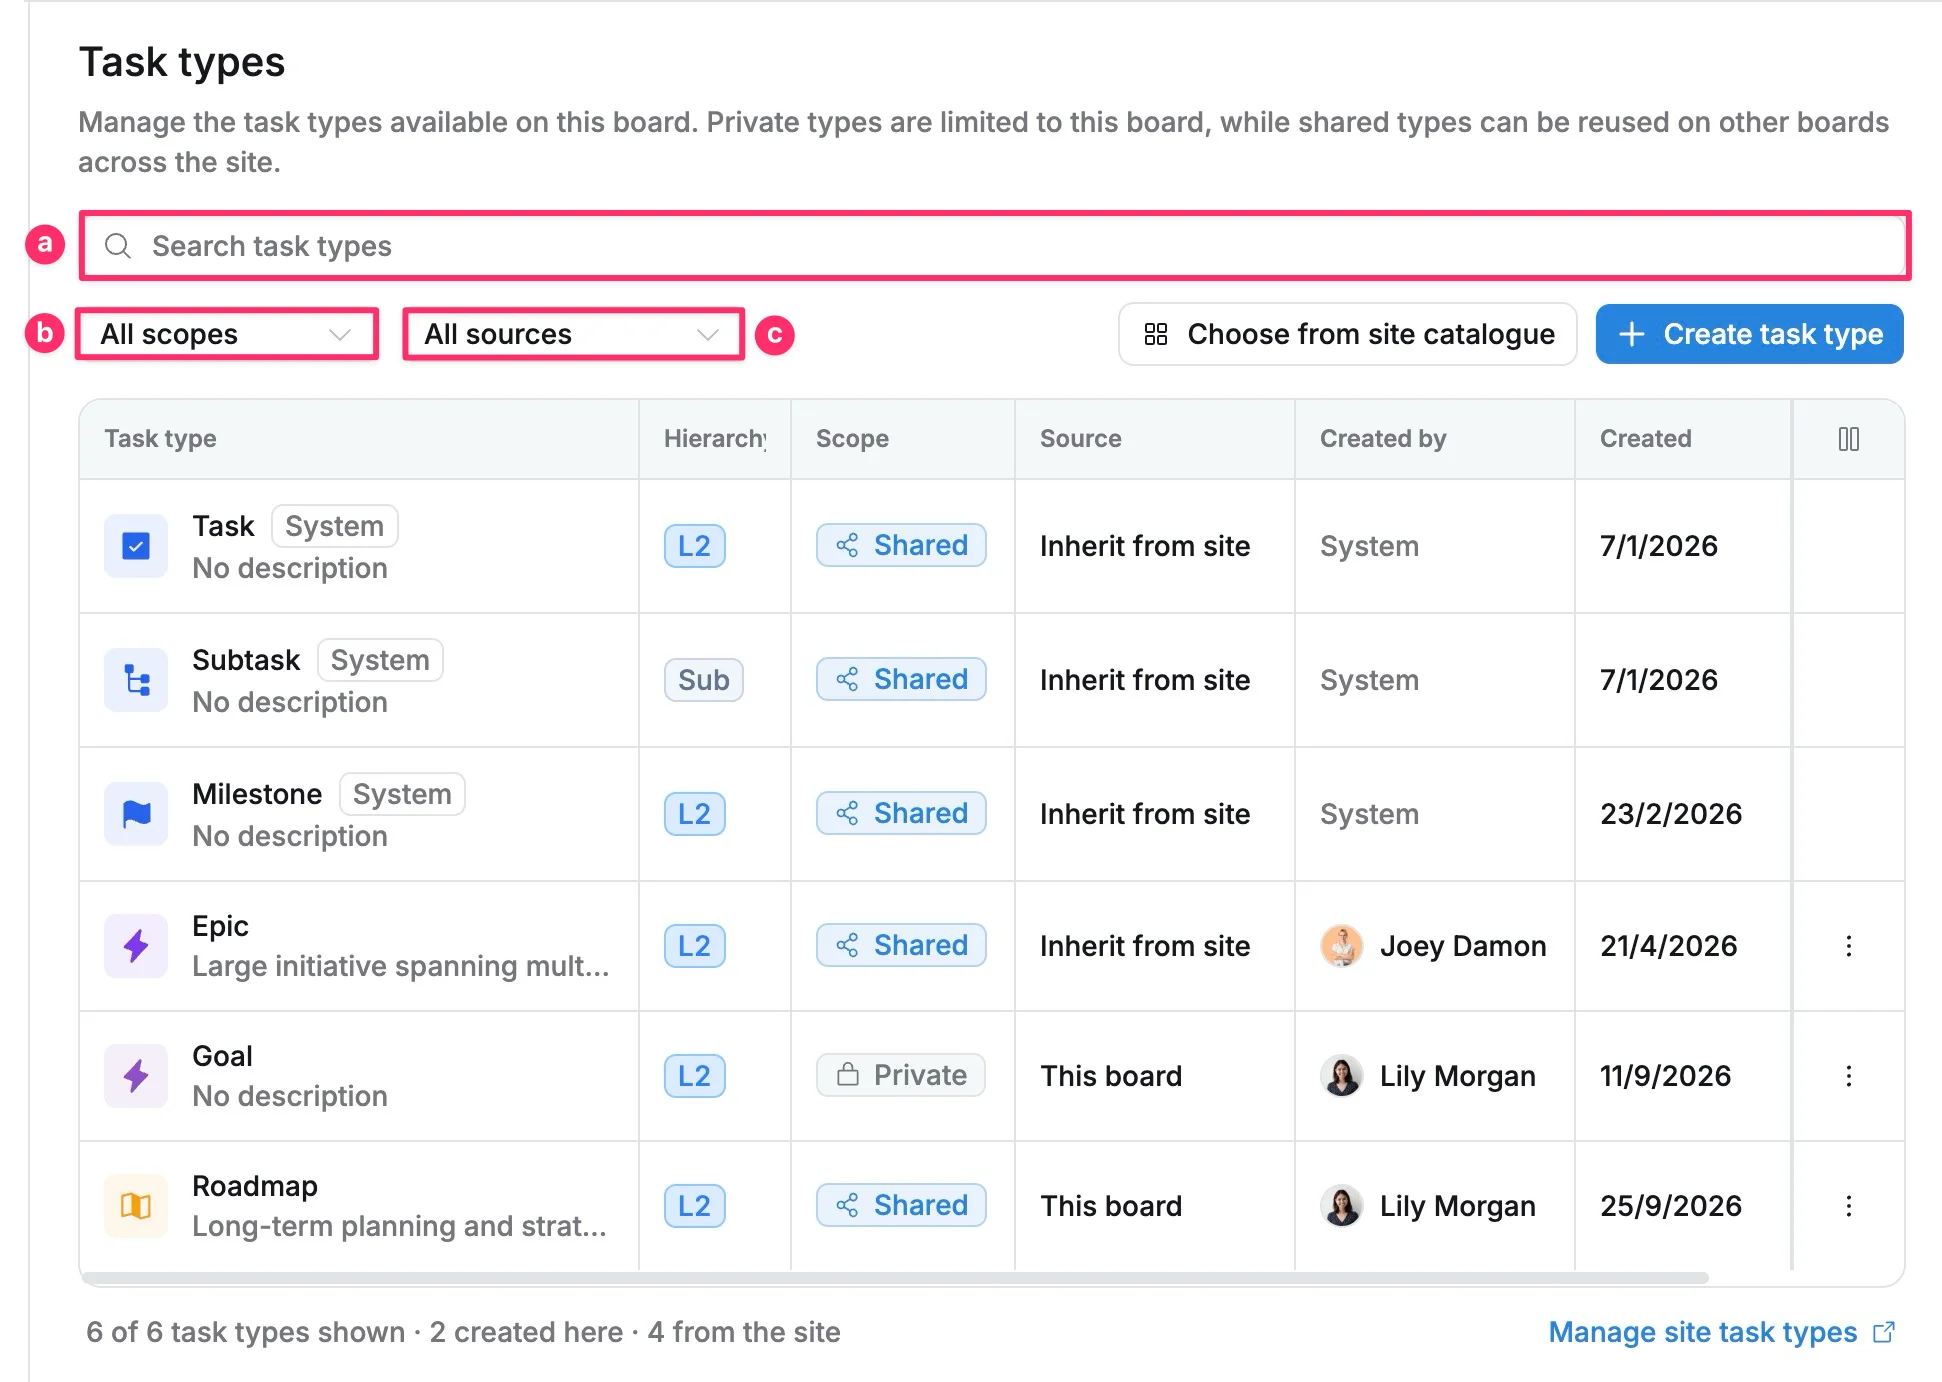Click Joey Damon's avatar
Viewport: 1942px width, 1382px height.
(x=1342, y=946)
